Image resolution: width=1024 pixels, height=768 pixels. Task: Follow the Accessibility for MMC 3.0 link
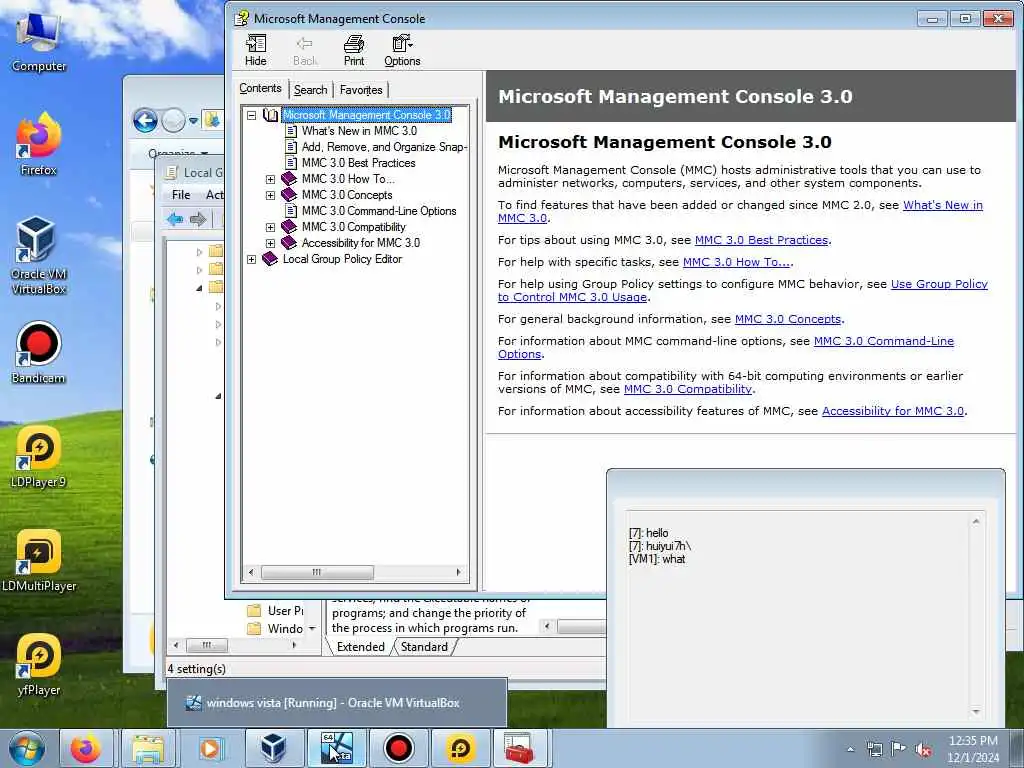[893, 411]
